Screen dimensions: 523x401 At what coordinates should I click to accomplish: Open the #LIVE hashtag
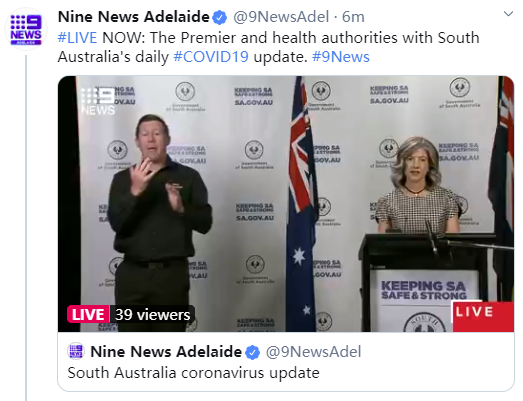[77, 38]
